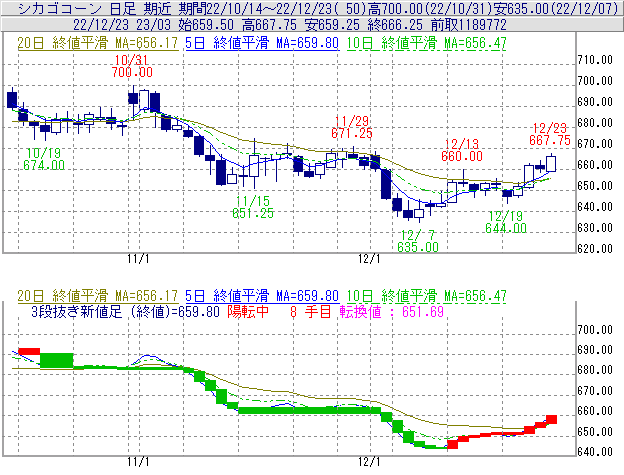Click the latest red block in new-price chart

click(x=551, y=419)
